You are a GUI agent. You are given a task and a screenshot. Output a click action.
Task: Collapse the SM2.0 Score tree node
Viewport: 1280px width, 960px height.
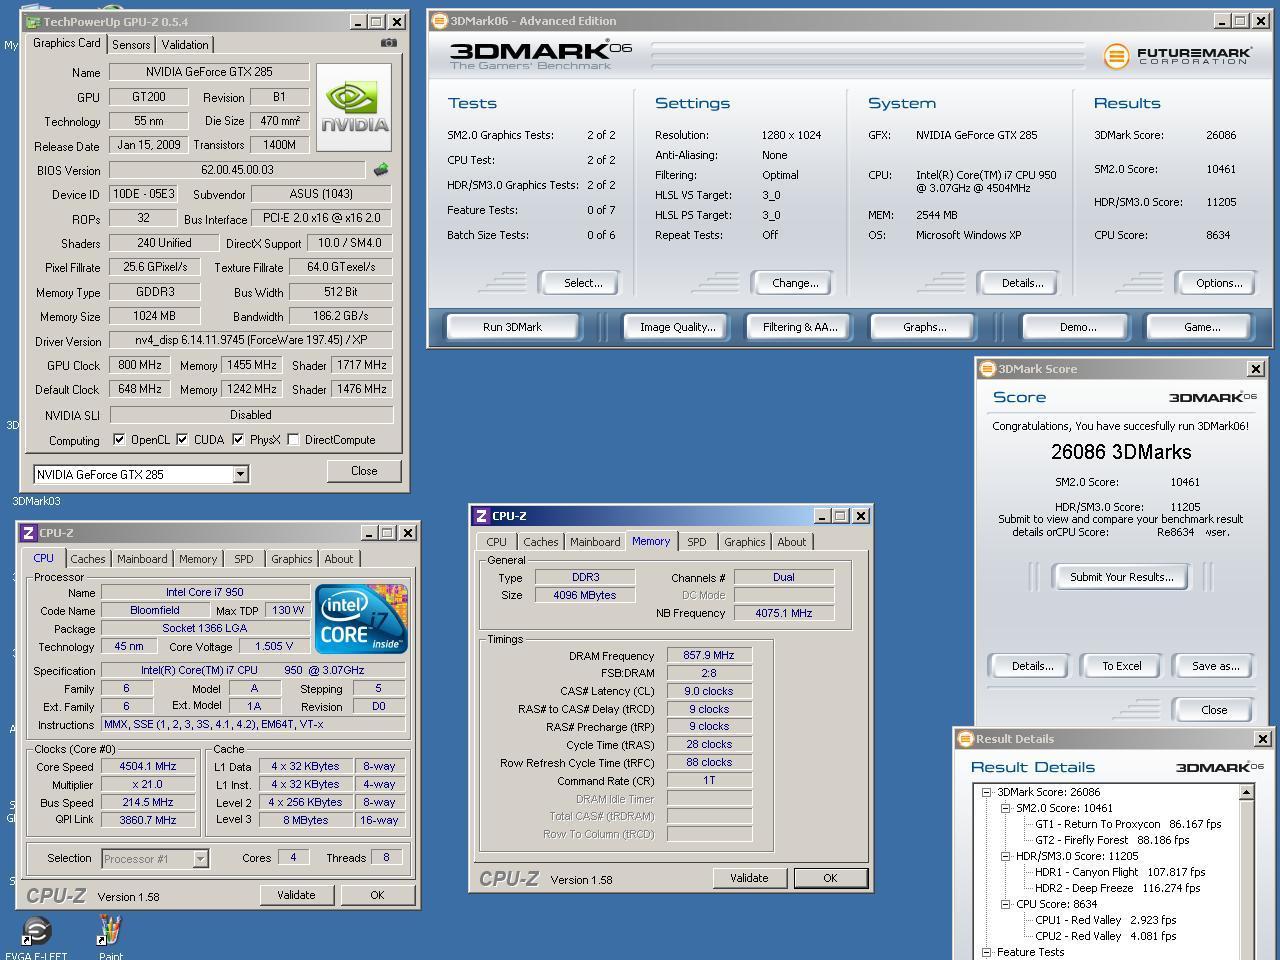click(1005, 808)
